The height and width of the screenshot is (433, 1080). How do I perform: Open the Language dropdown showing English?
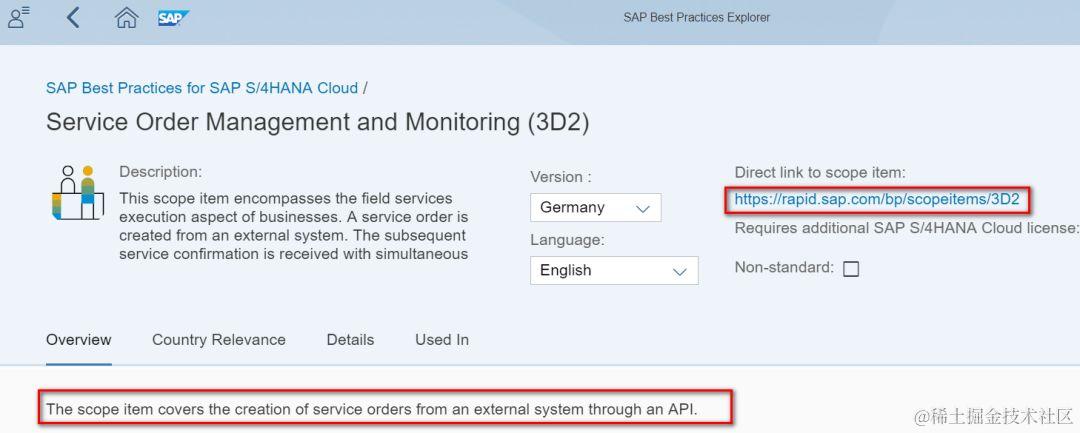(x=614, y=271)
